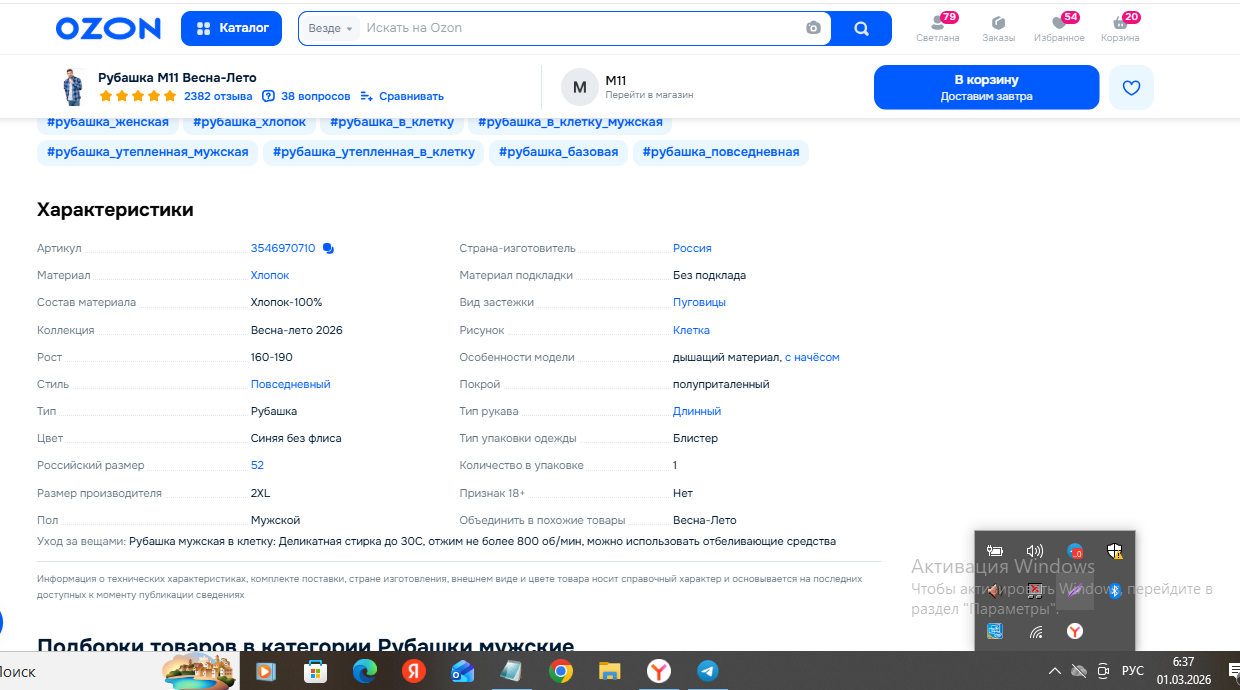Collapse hidden tray icons chevron
The height and width of the screenshot is (690, 1240).
click(1053, 671)
